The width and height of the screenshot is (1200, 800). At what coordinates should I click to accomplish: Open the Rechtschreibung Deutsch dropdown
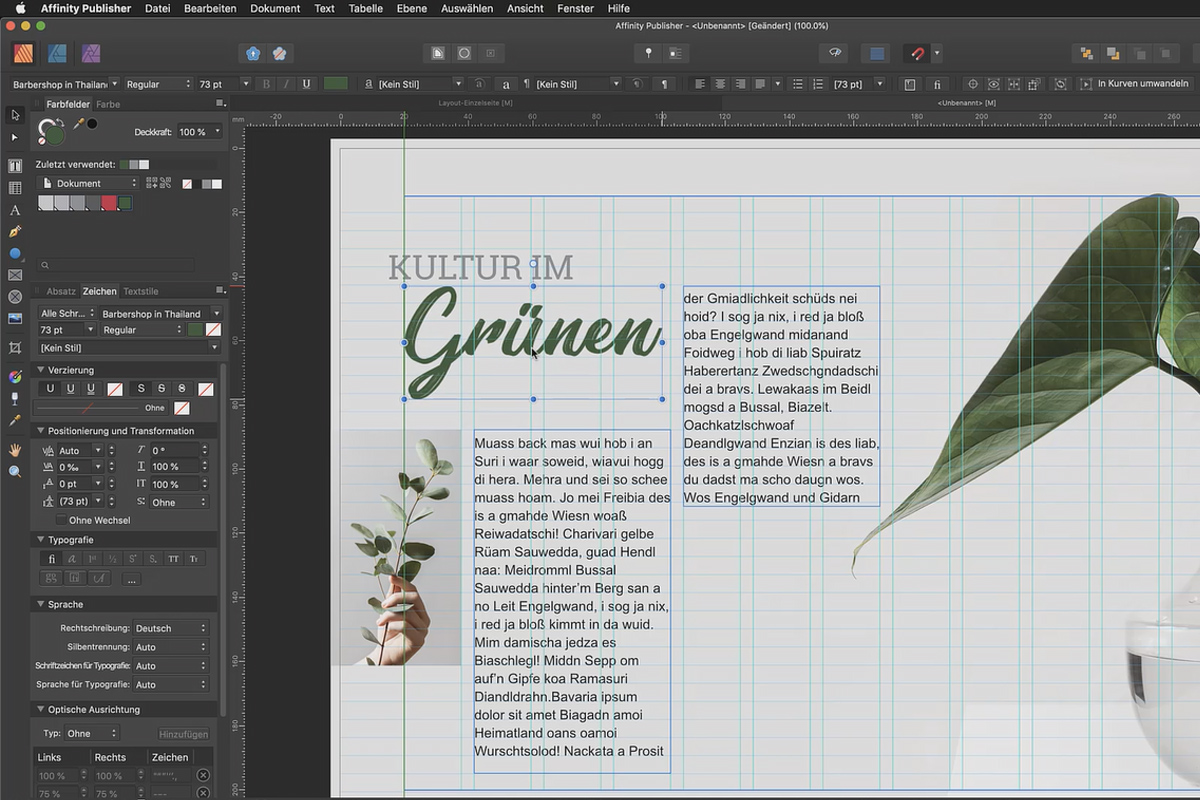[x=168, y=628]
